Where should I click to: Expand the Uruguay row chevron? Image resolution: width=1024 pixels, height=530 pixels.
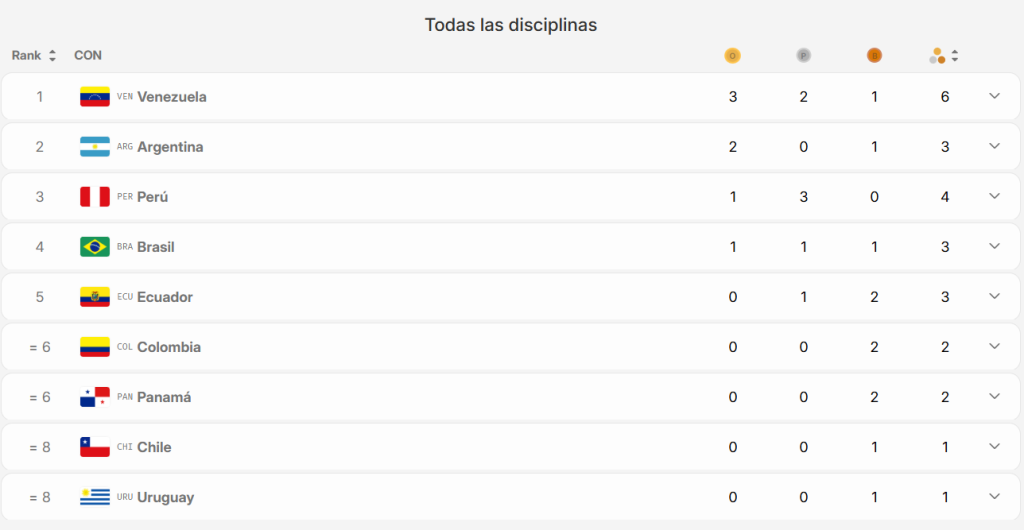click(994, 496)
